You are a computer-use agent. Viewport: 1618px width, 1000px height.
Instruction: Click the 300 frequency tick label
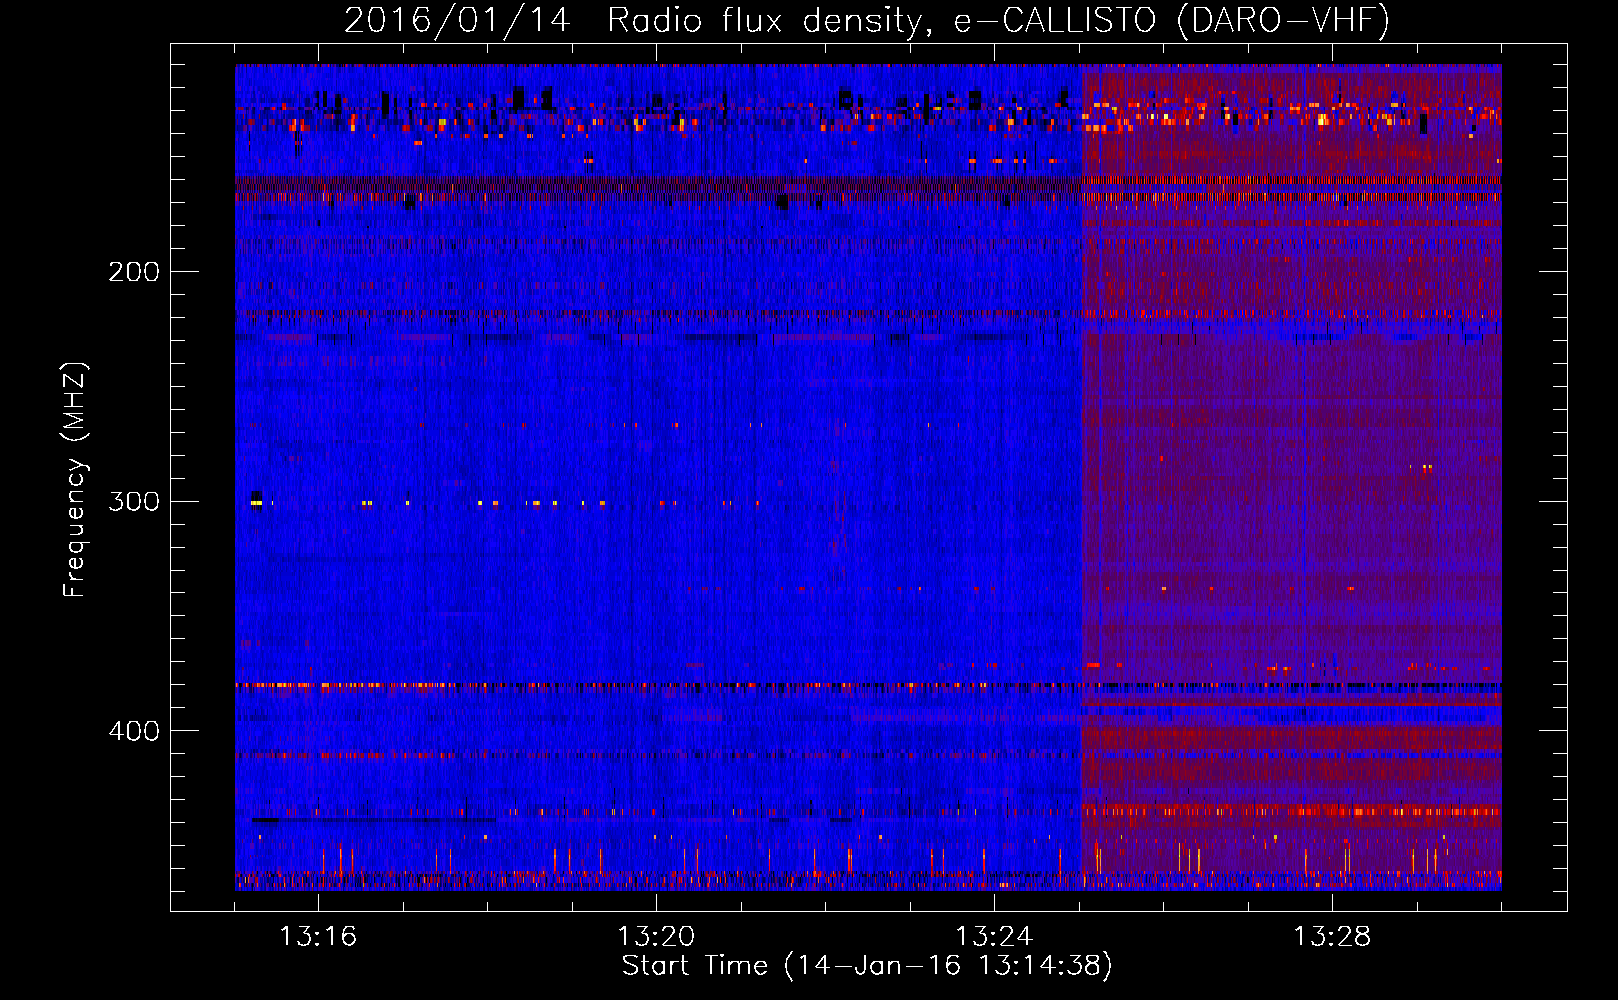click(134, 501)
